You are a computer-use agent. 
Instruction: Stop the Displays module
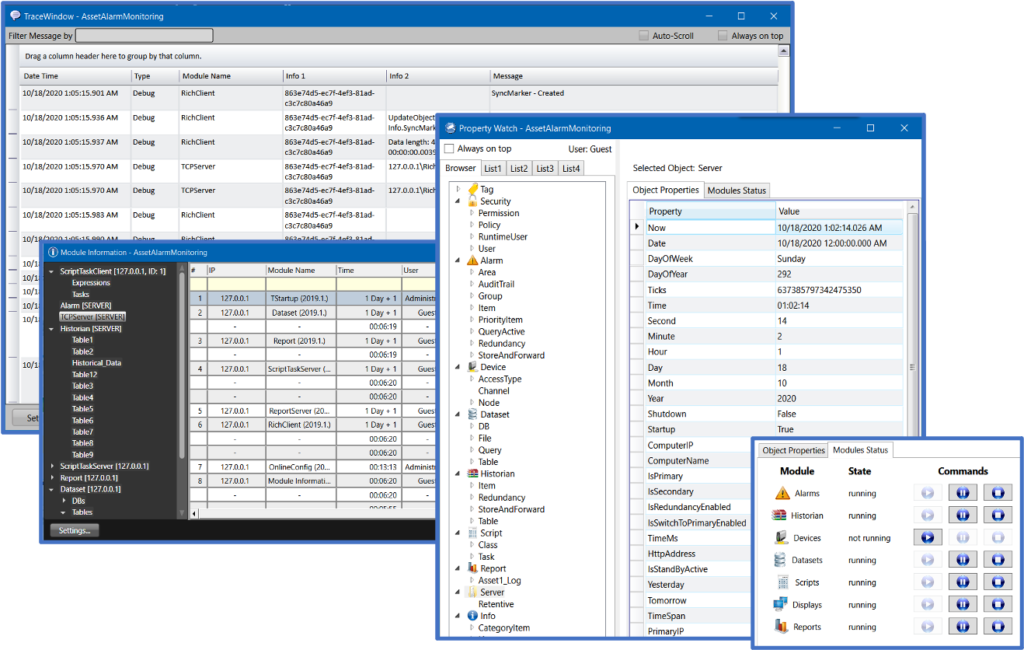997,604
